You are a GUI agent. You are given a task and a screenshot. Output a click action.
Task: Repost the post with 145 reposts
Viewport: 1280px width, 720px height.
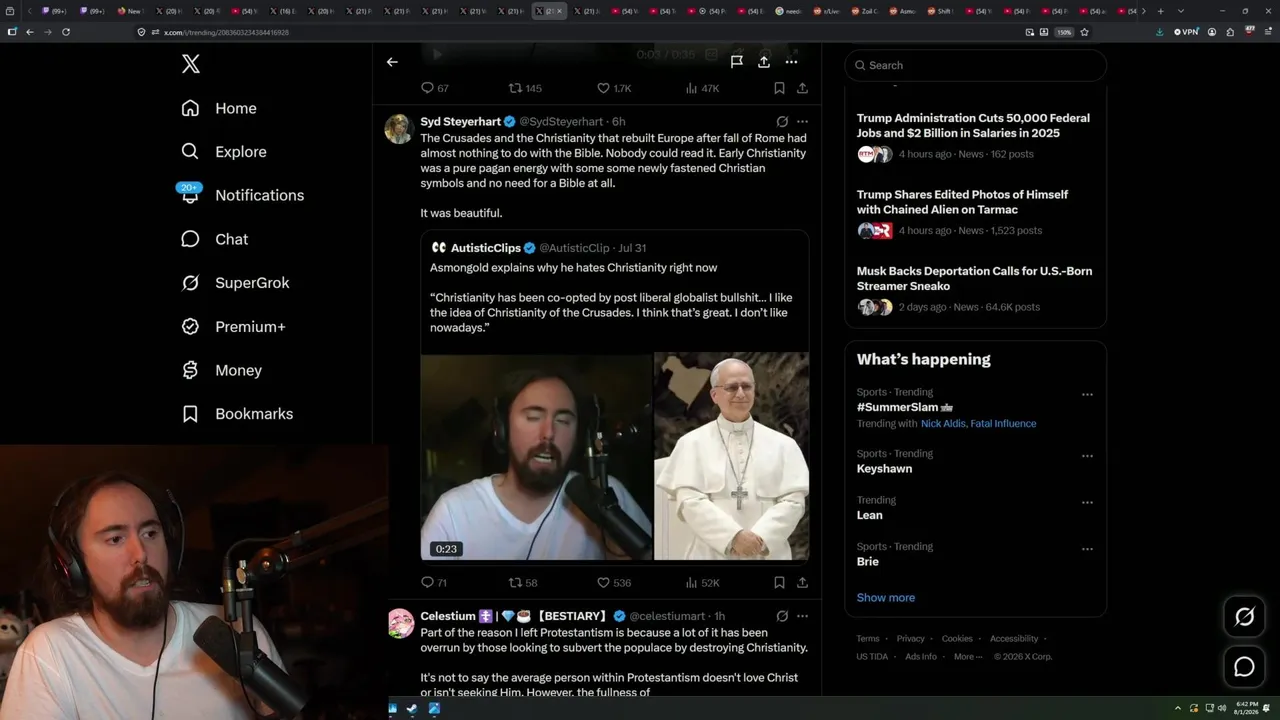(525, 88)
